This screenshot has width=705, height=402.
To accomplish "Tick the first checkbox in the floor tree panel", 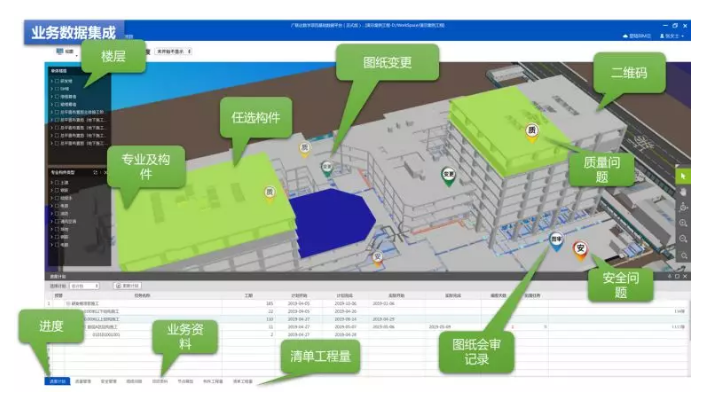I will click(59, 82).
